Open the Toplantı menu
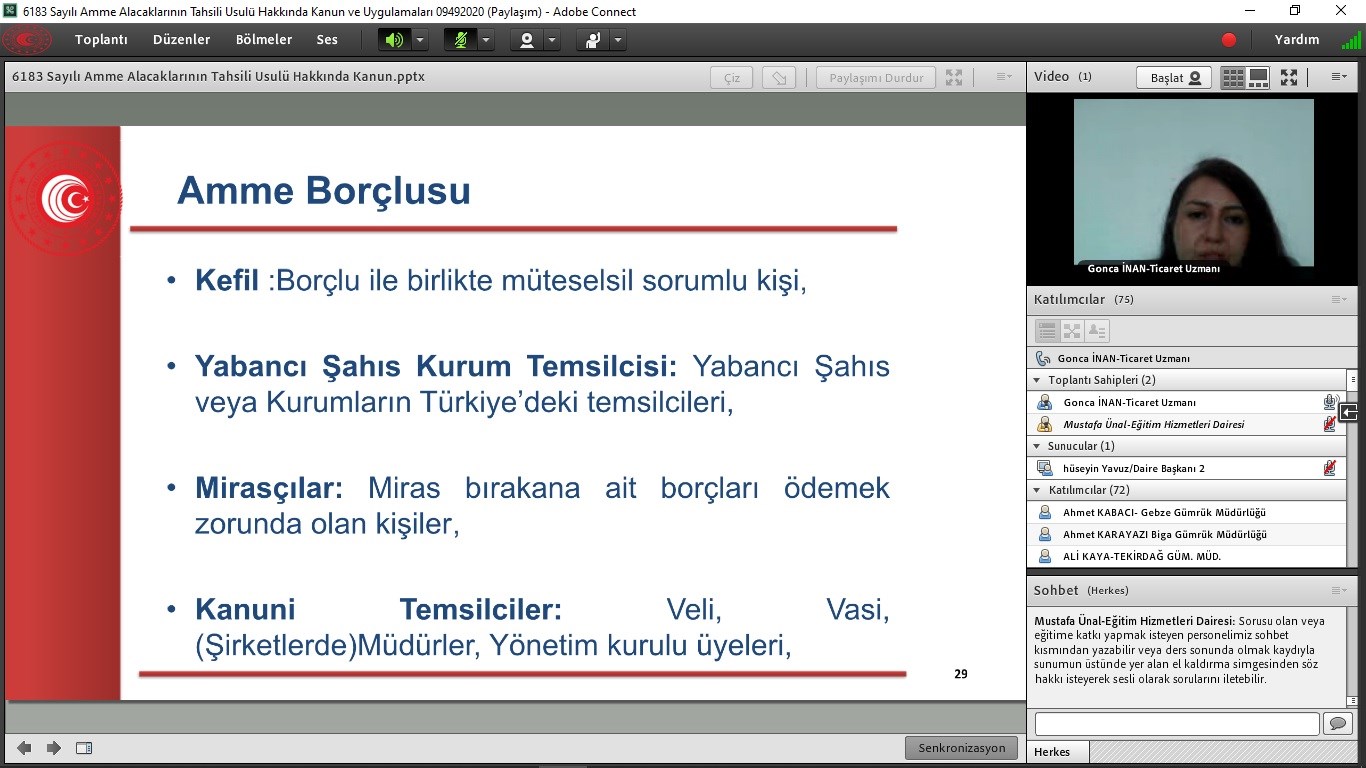 101,40
